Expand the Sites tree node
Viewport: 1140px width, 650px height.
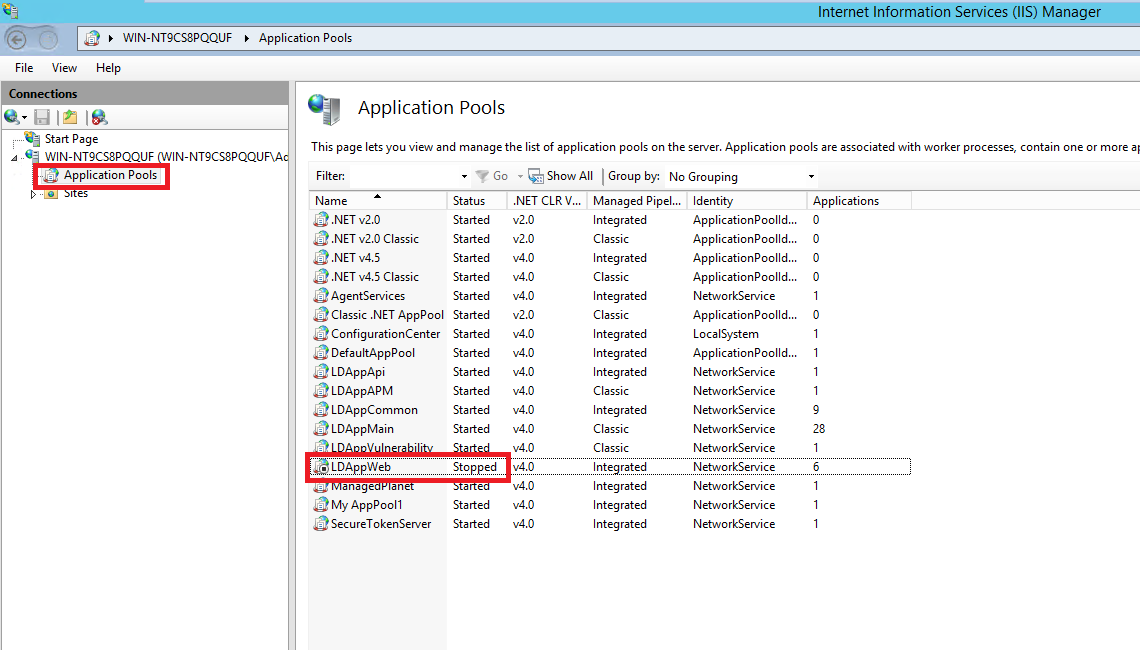click(33, 194)
